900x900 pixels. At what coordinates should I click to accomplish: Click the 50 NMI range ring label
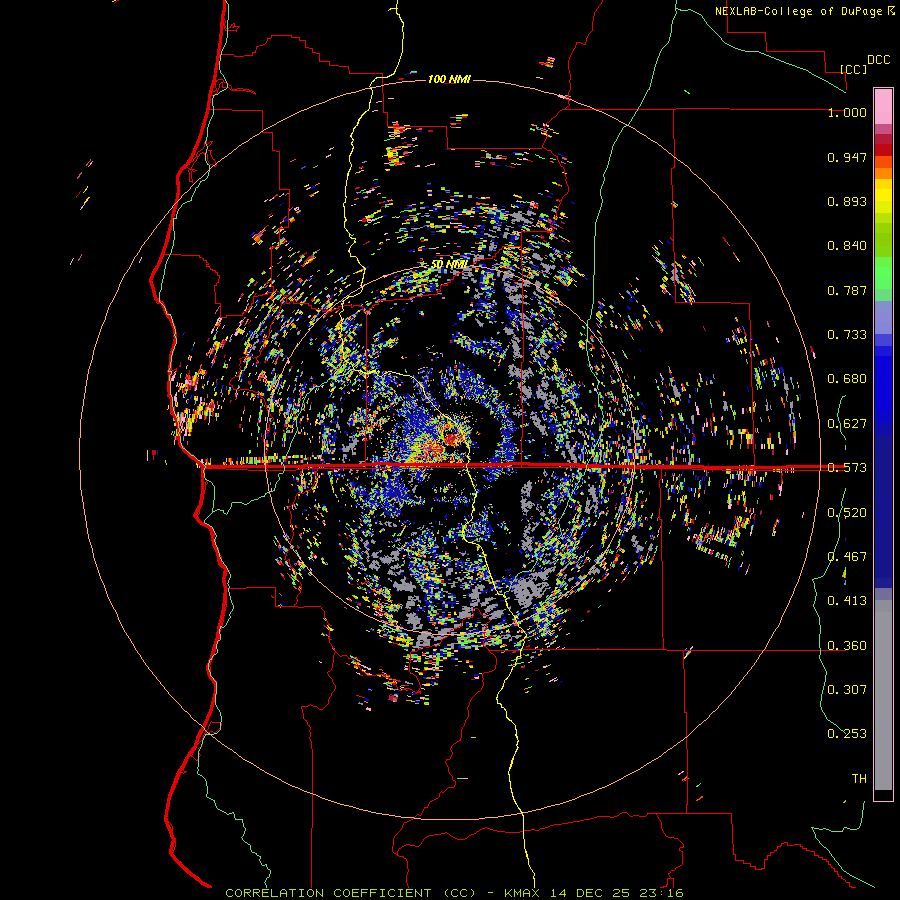click(x=449, y=265)
